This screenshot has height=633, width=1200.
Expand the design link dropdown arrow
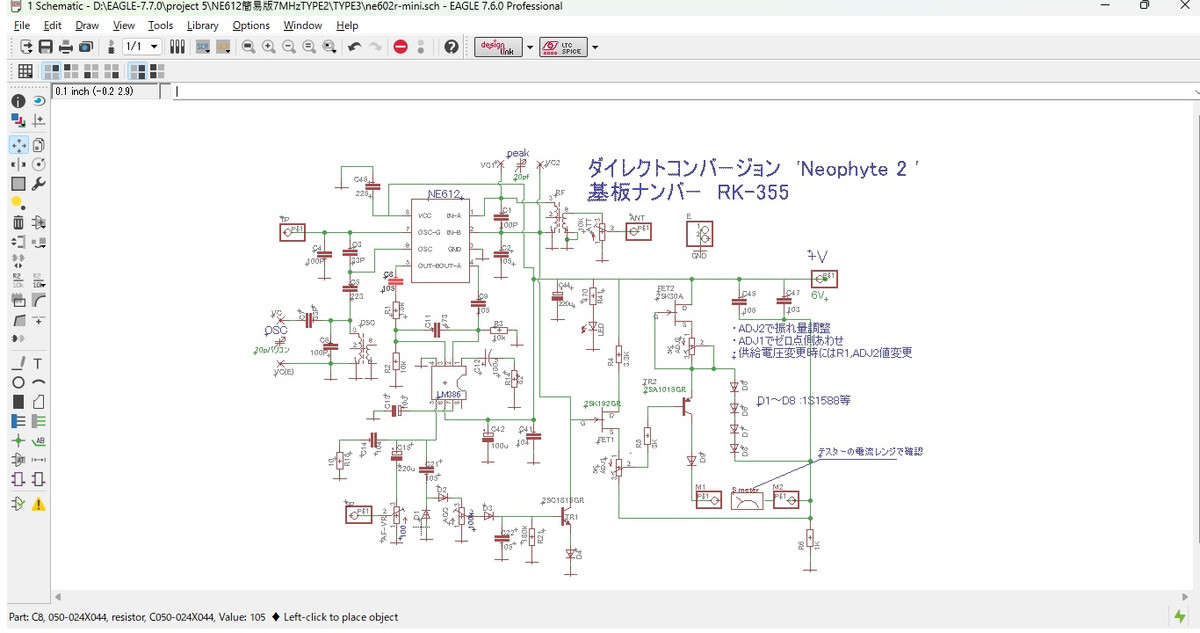[530, 47]
